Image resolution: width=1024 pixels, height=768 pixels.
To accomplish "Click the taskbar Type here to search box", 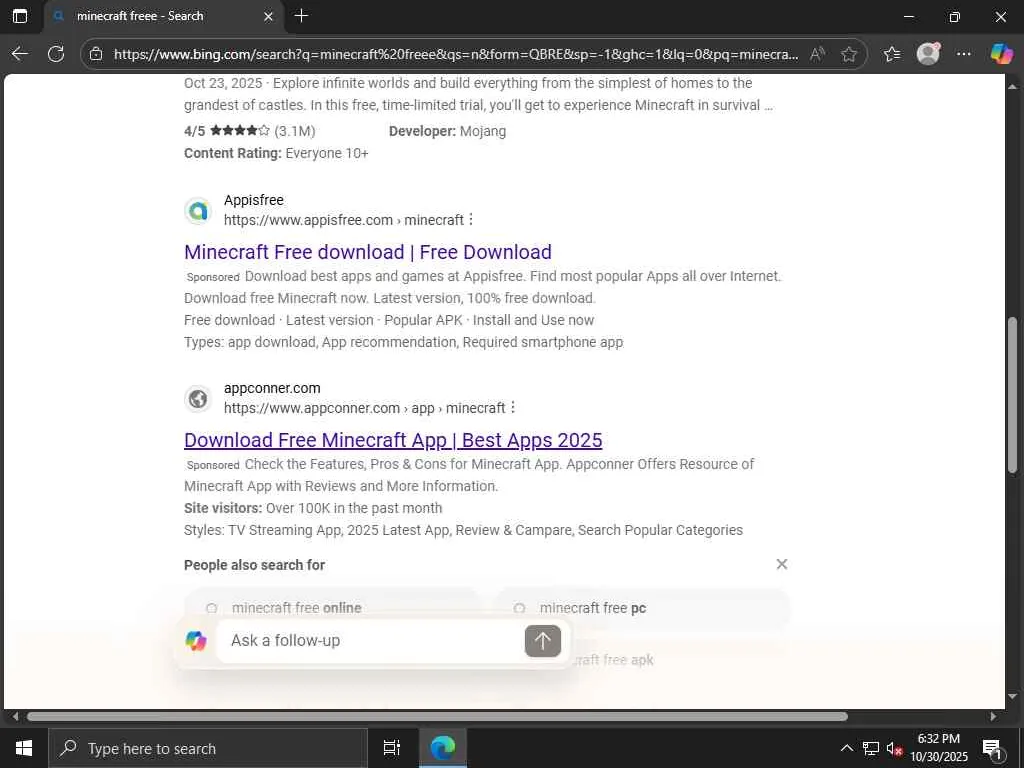I will point(208,748).
